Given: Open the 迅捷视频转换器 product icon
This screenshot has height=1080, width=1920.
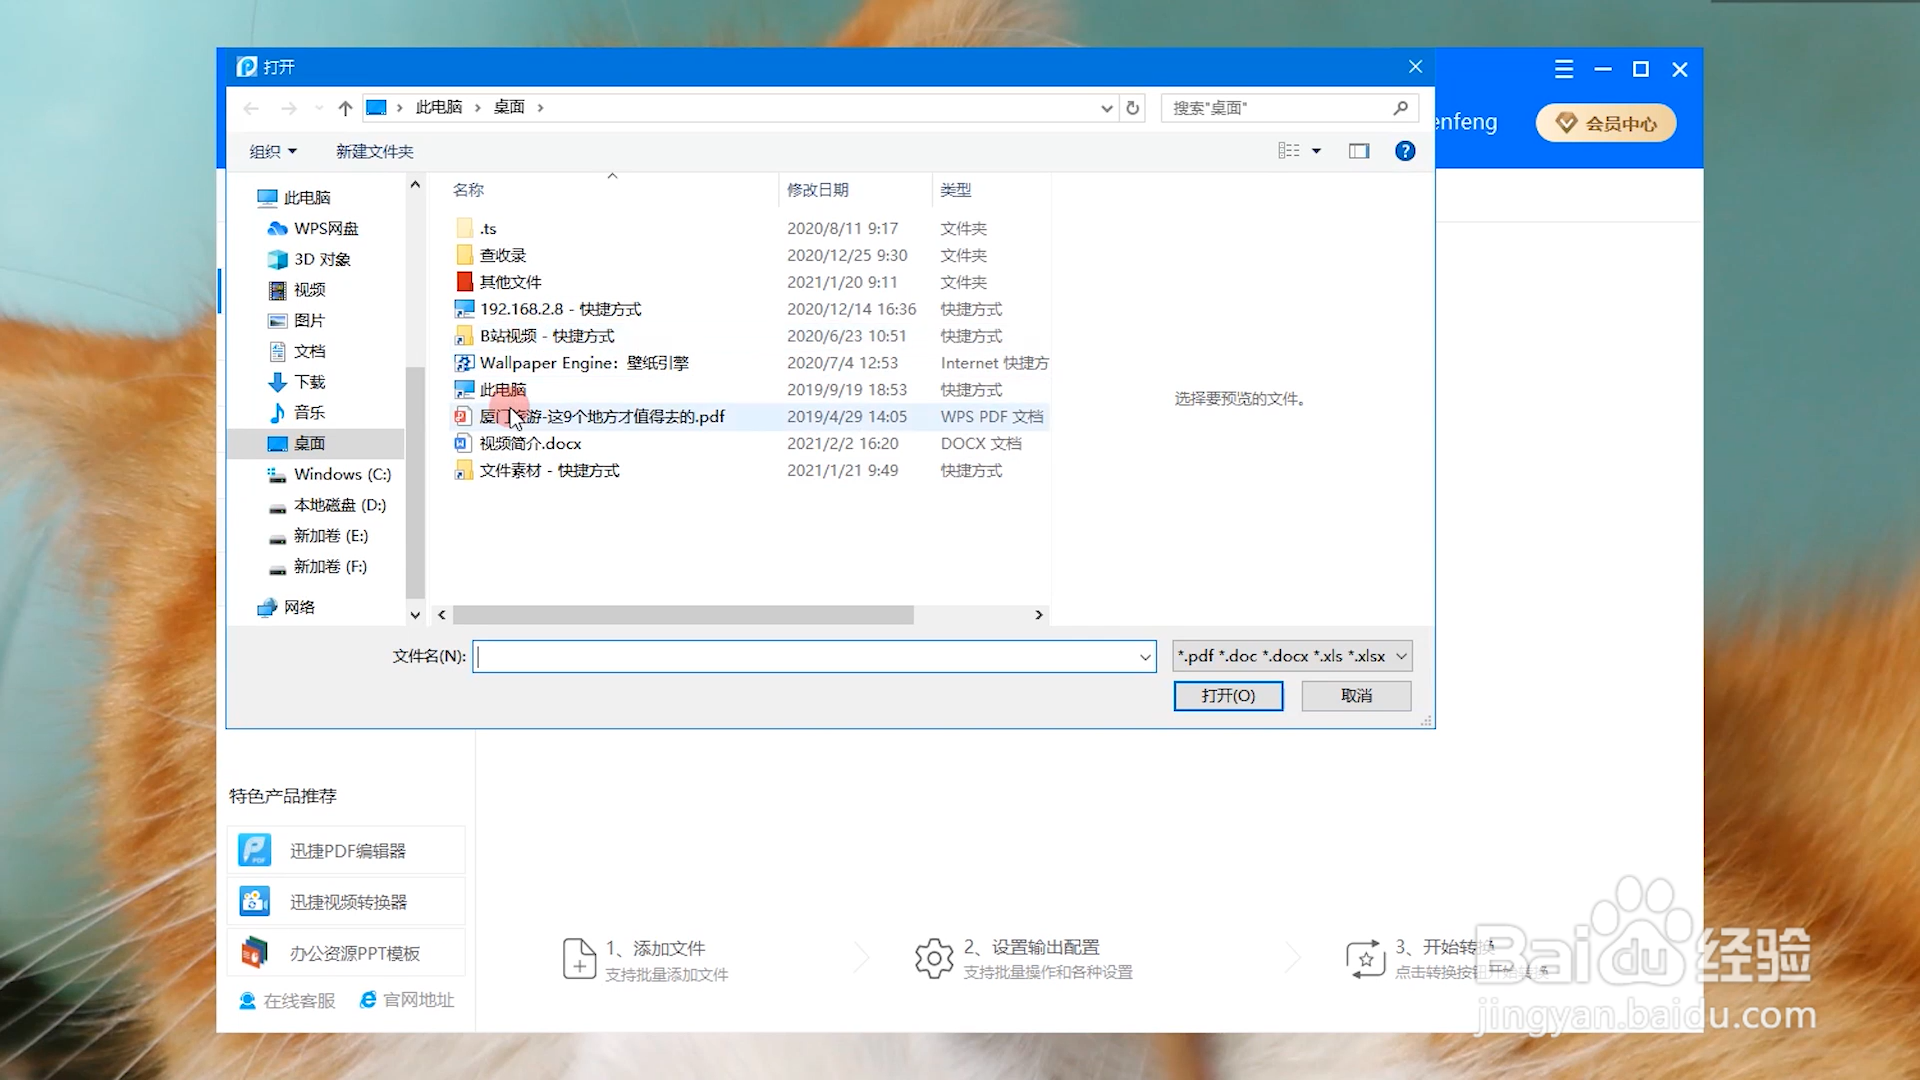Looking at the screenshot, I should [x=255, y=902].
